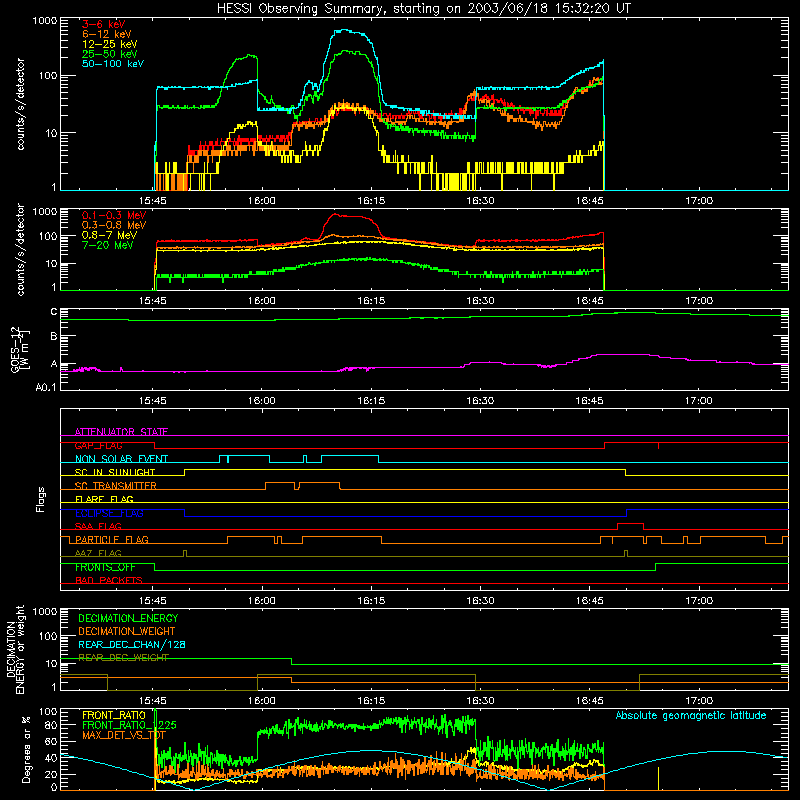Click the SAA_FLAG label

tap(98, 526)
